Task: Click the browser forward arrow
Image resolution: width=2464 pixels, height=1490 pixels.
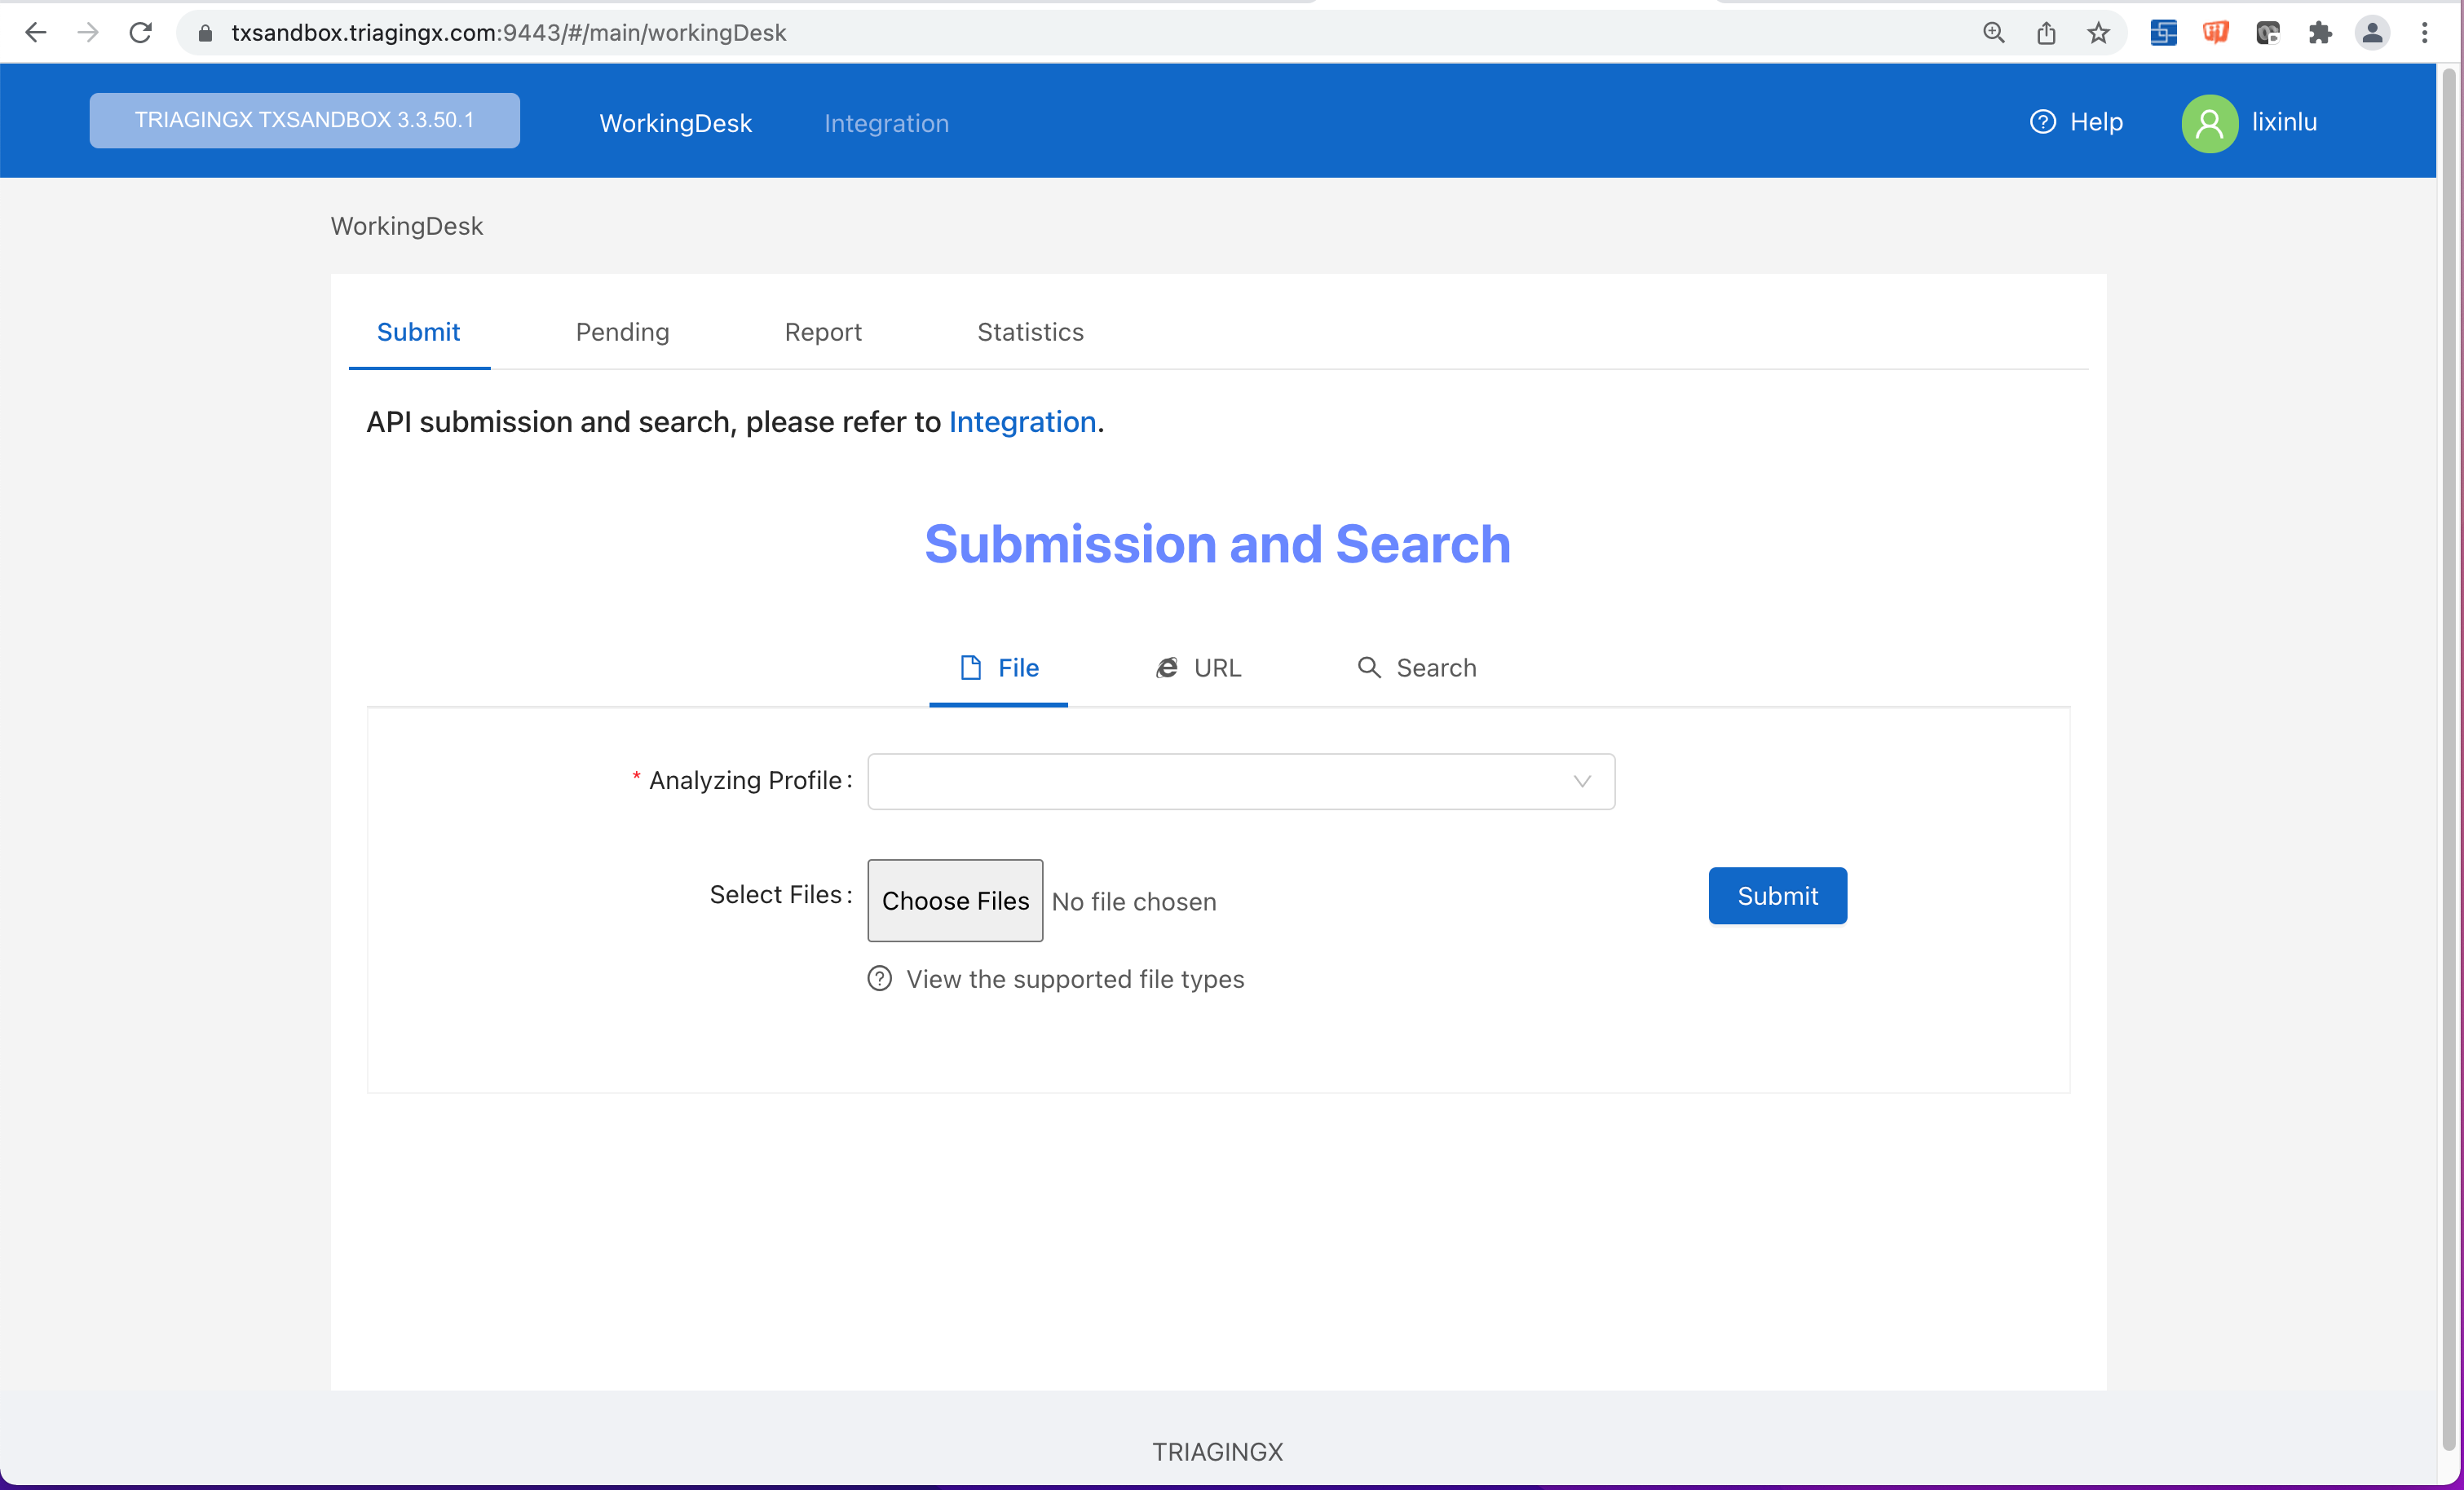Action: [88, 33]
